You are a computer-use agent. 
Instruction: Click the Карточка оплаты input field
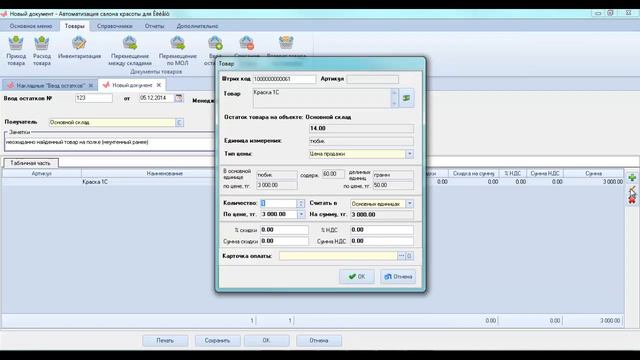(338, 256)
